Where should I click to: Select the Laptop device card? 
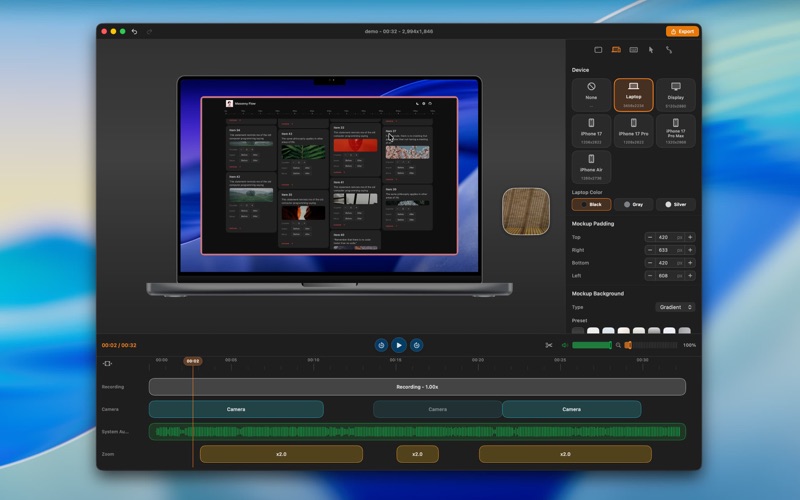click(x=633, y=95)
